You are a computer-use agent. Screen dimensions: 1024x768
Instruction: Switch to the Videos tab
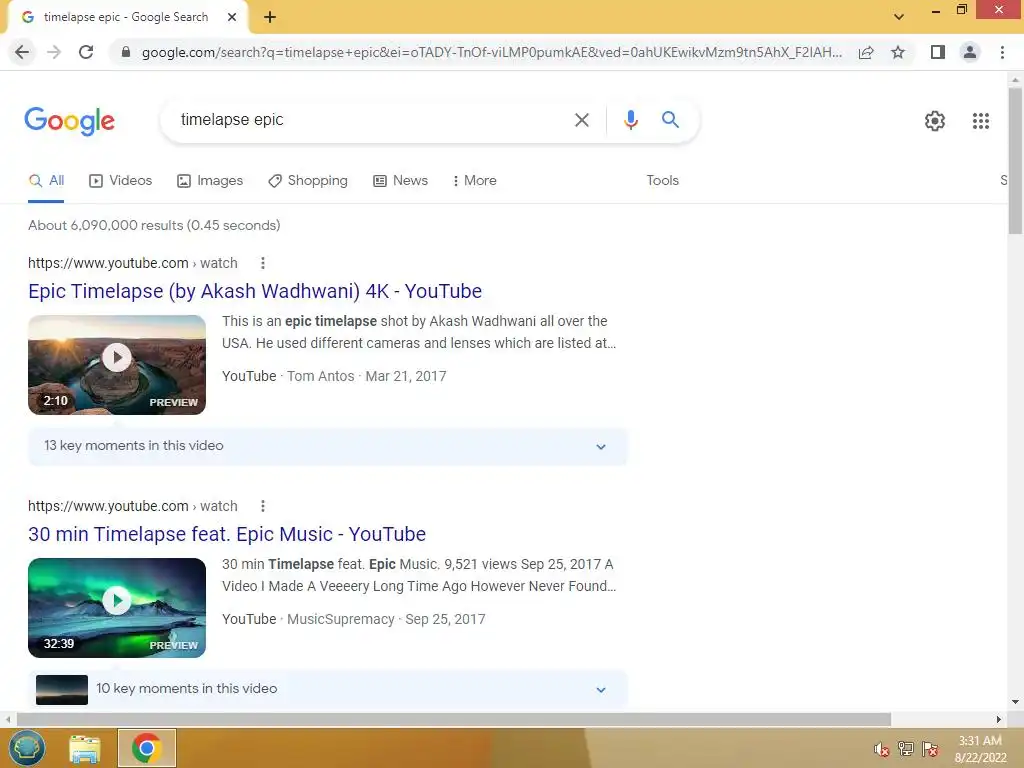(x=121, y=181)
